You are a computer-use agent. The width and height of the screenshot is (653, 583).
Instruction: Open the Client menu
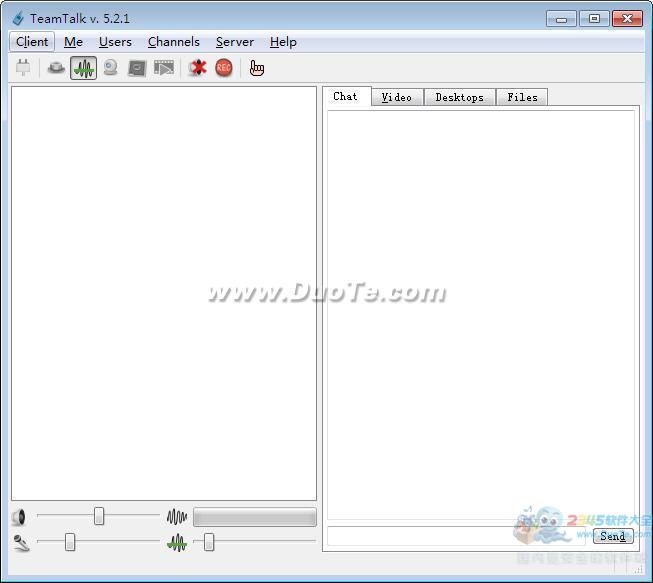click(x=32, y=42)
